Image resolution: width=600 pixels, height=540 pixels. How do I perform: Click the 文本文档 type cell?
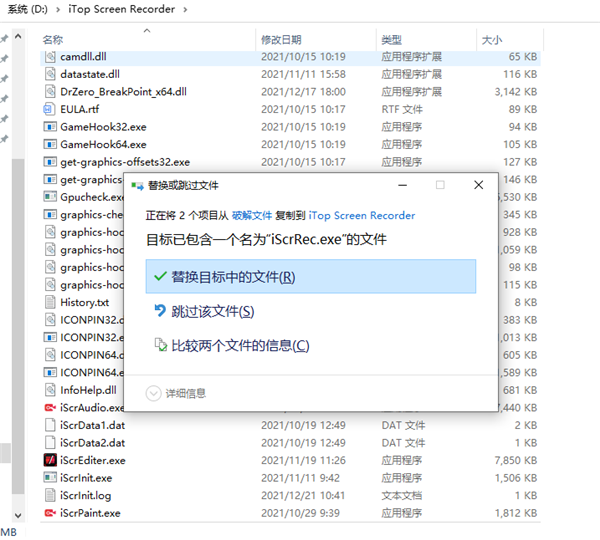401,495
